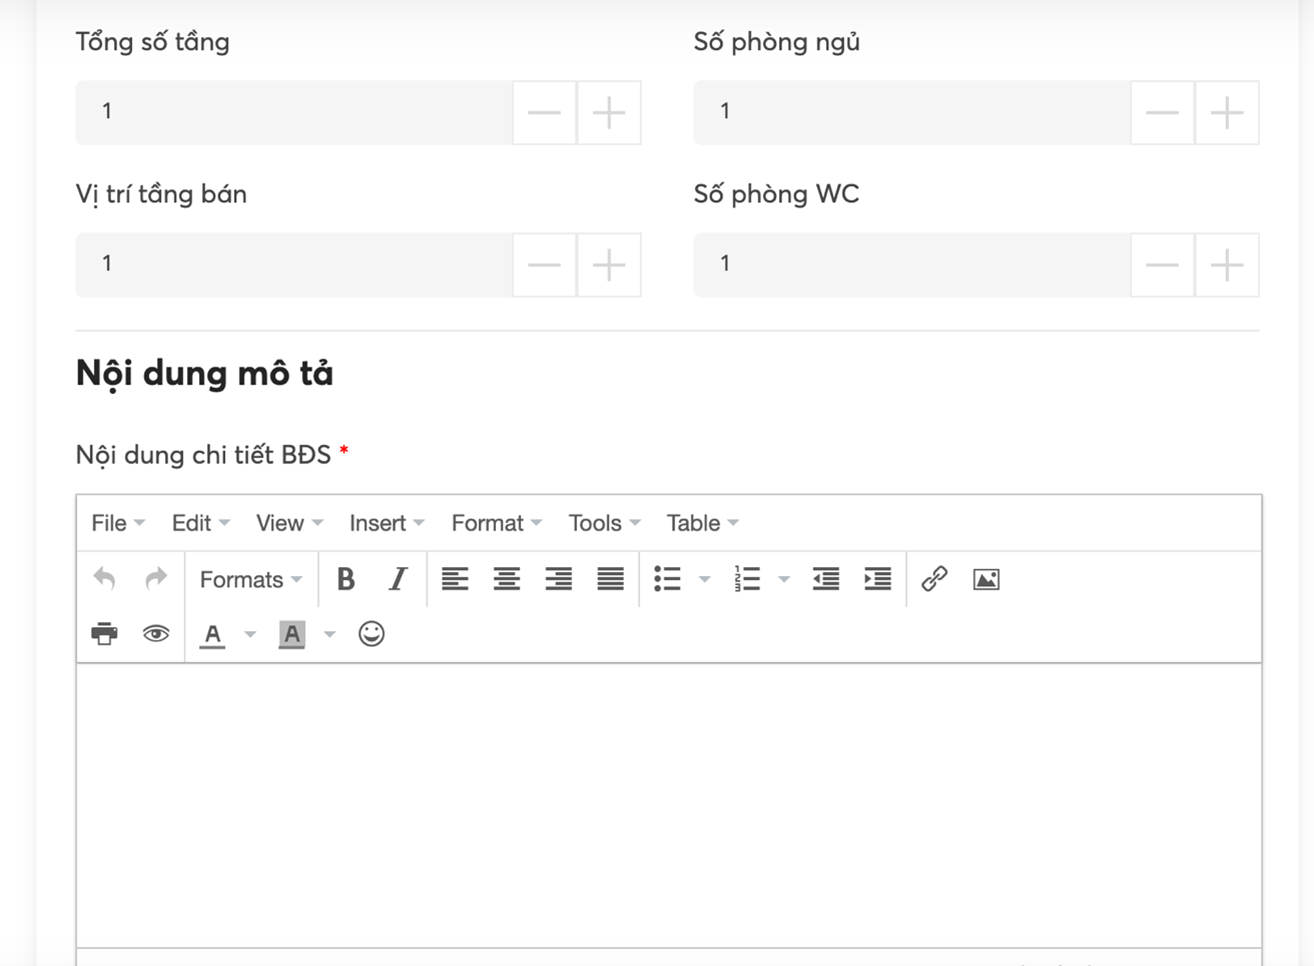Click inside the description editor body

click(669, 805)
